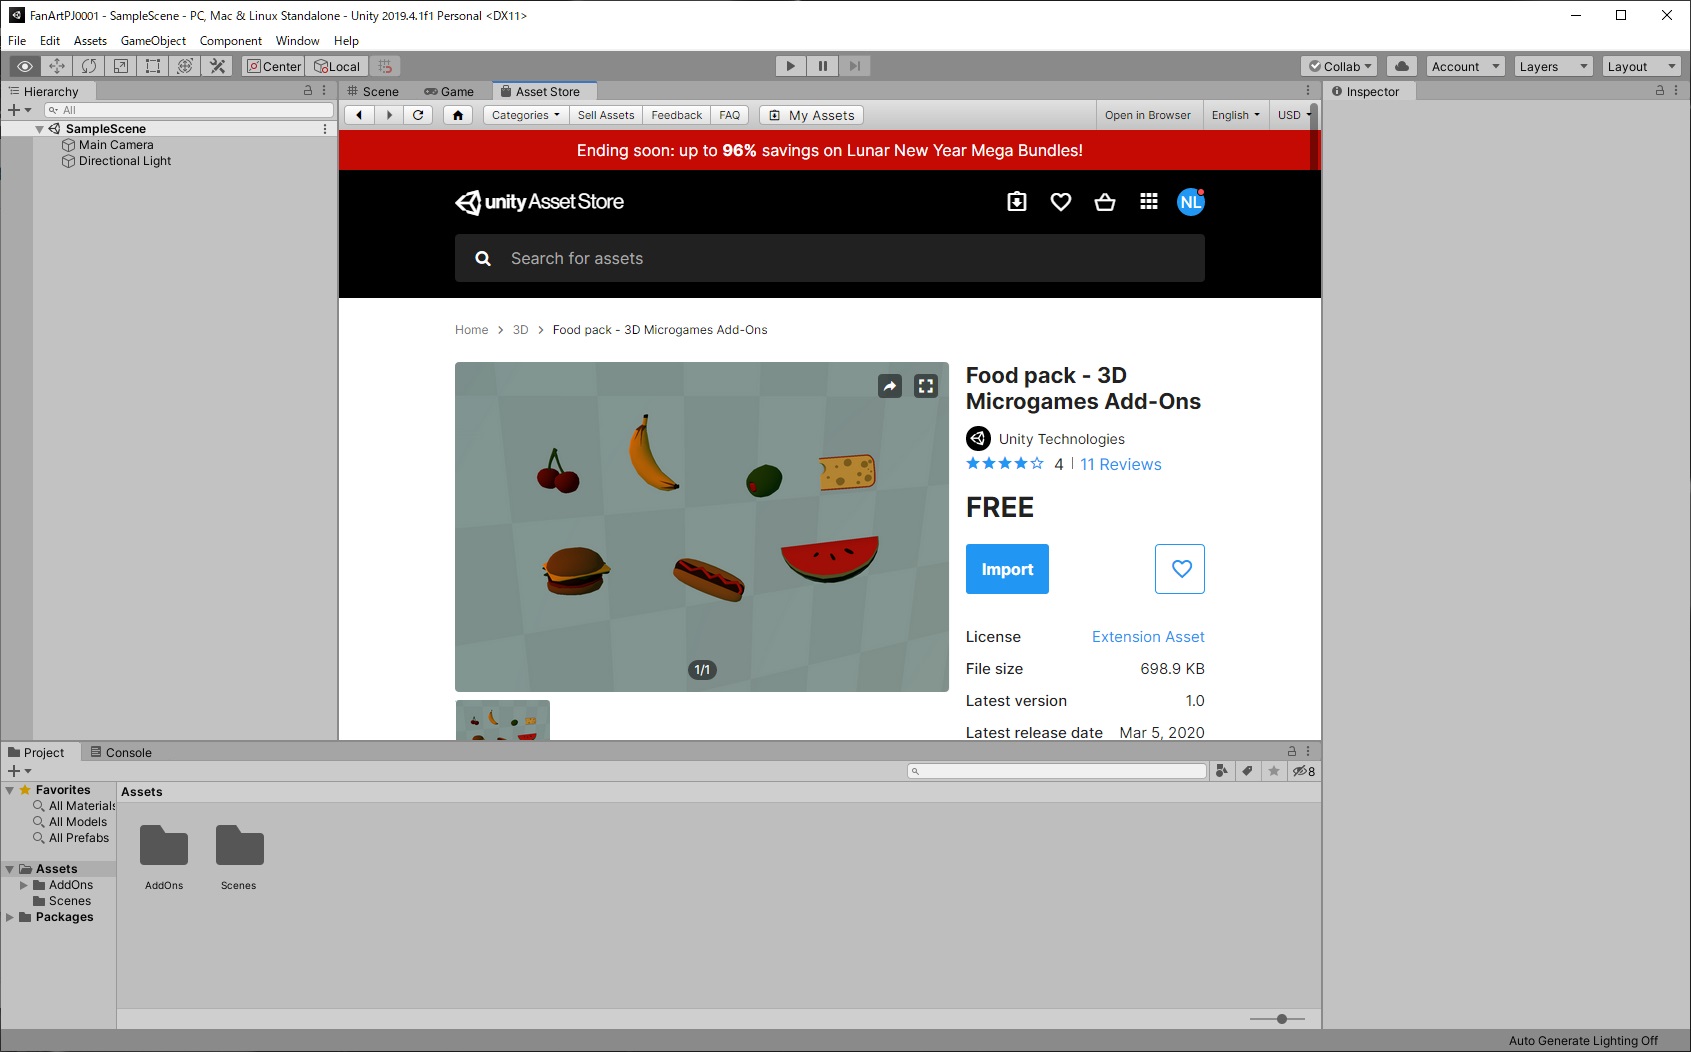Select the Scale tool
The width and height of the screenshot is (1691, 1052).
click(x=121, y=66)
